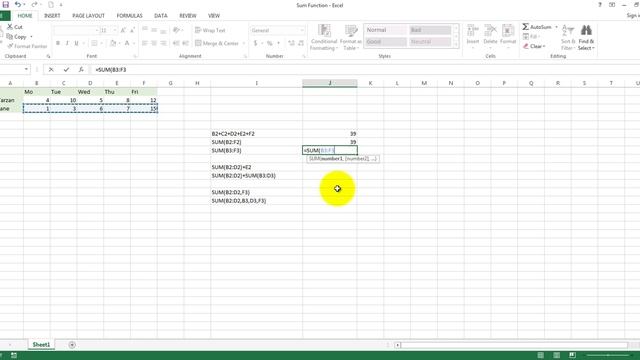
Task: Click the Clear eraser button
Action: click(534, 46)
